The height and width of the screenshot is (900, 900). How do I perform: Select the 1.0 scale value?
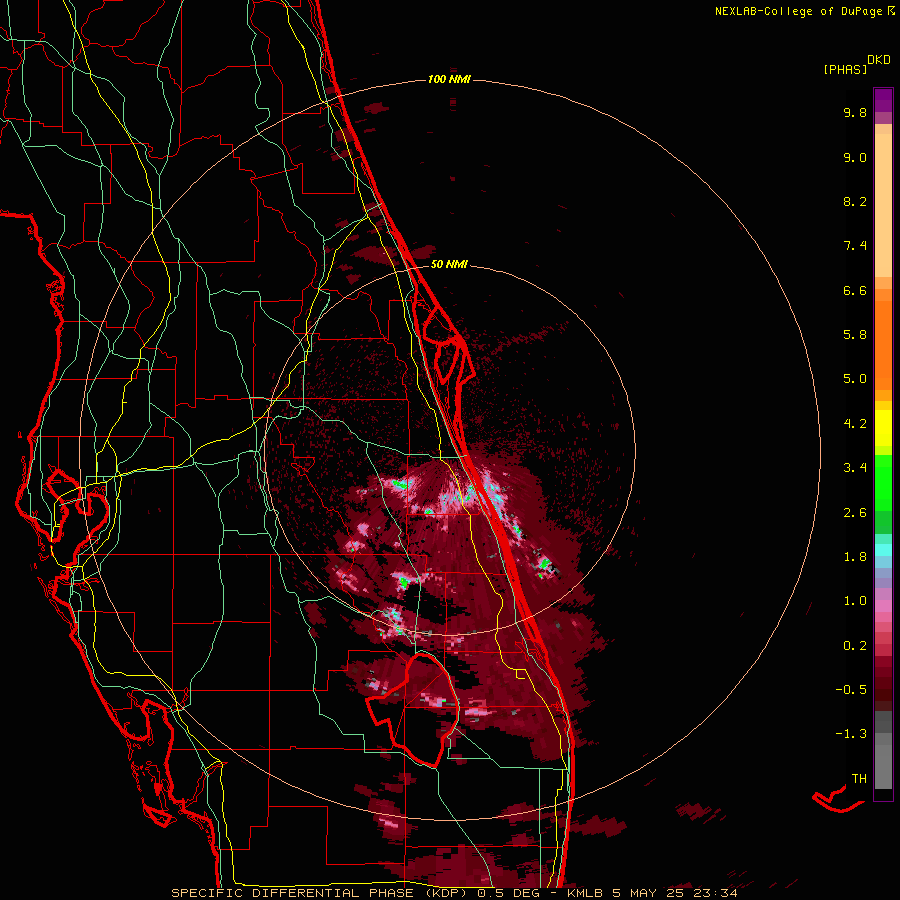[x=855, y=601]
